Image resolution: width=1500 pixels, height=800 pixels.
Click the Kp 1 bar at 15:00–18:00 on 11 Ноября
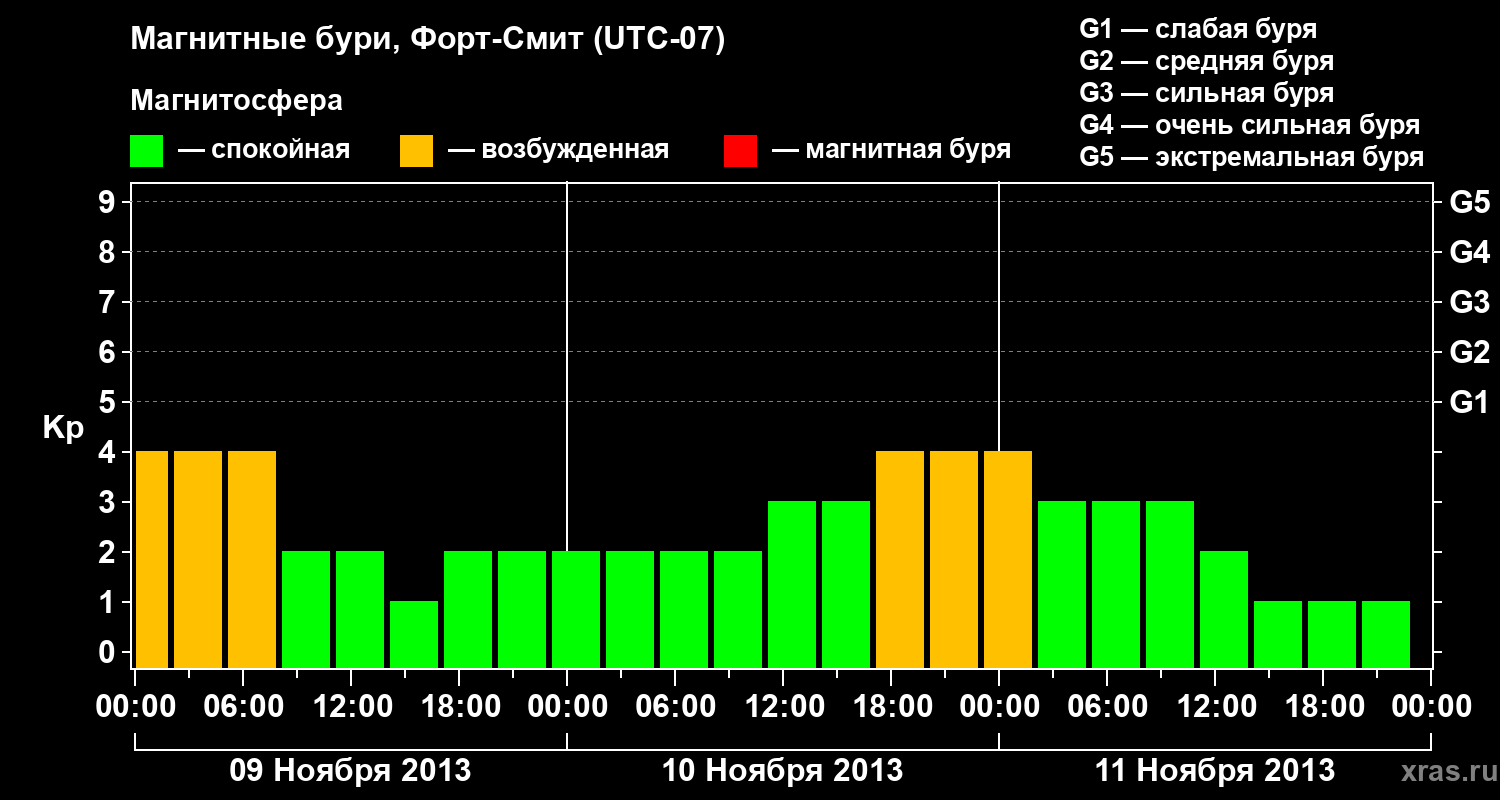click(1278, 634)
